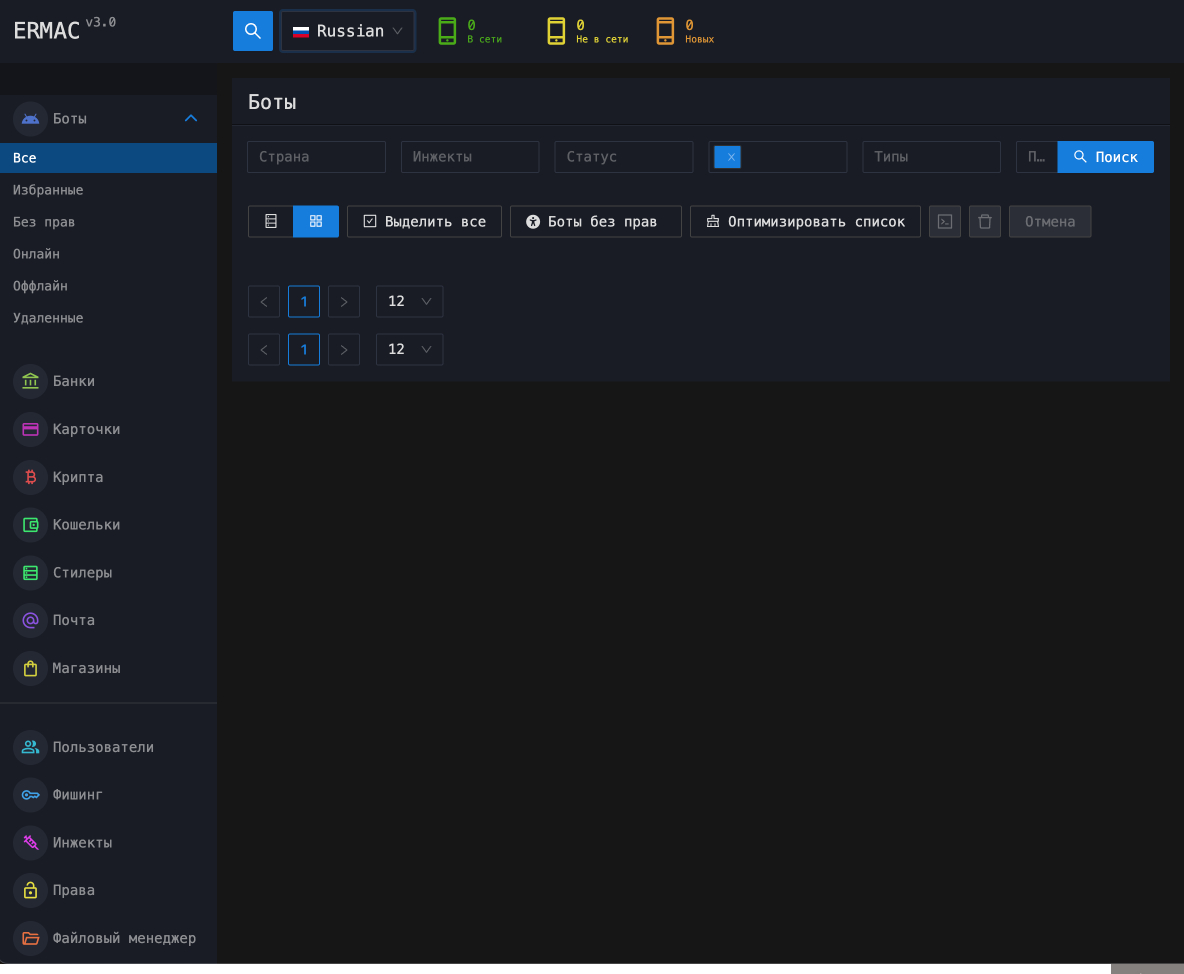This screenshot has height=974, width=1184.
Task: Open the top page size 12 dropdown
Action: point(409,302)
